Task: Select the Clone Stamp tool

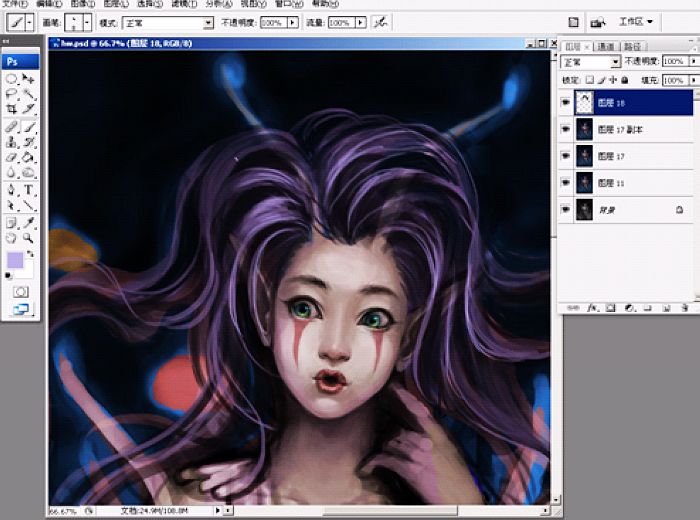Action: pyautogui.click(x=11, y=142)
